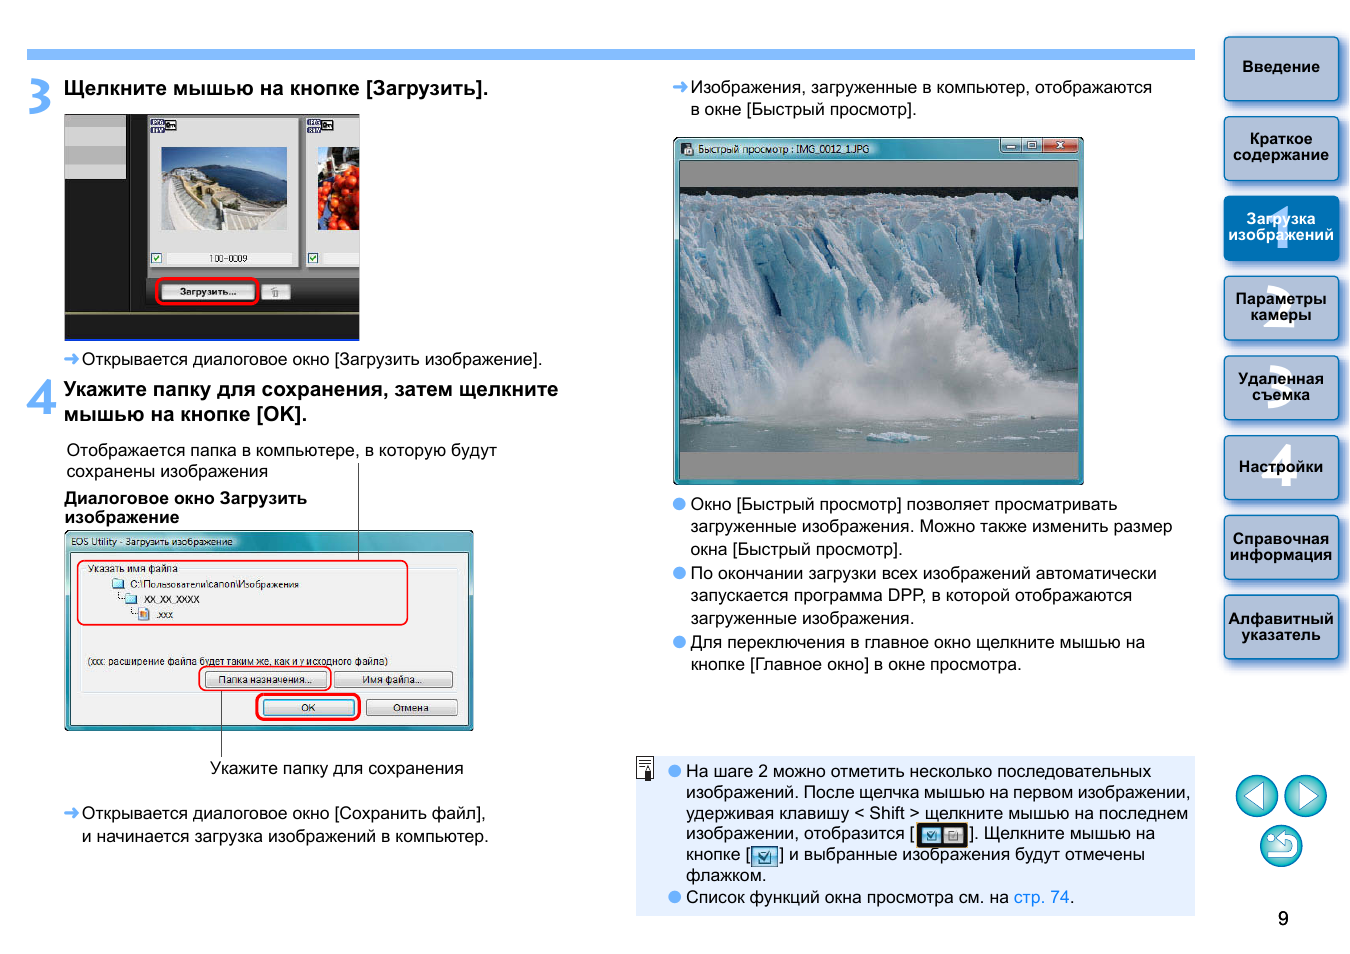Click the XX_XX_XXXX subfolder icon

click(132, 599)
